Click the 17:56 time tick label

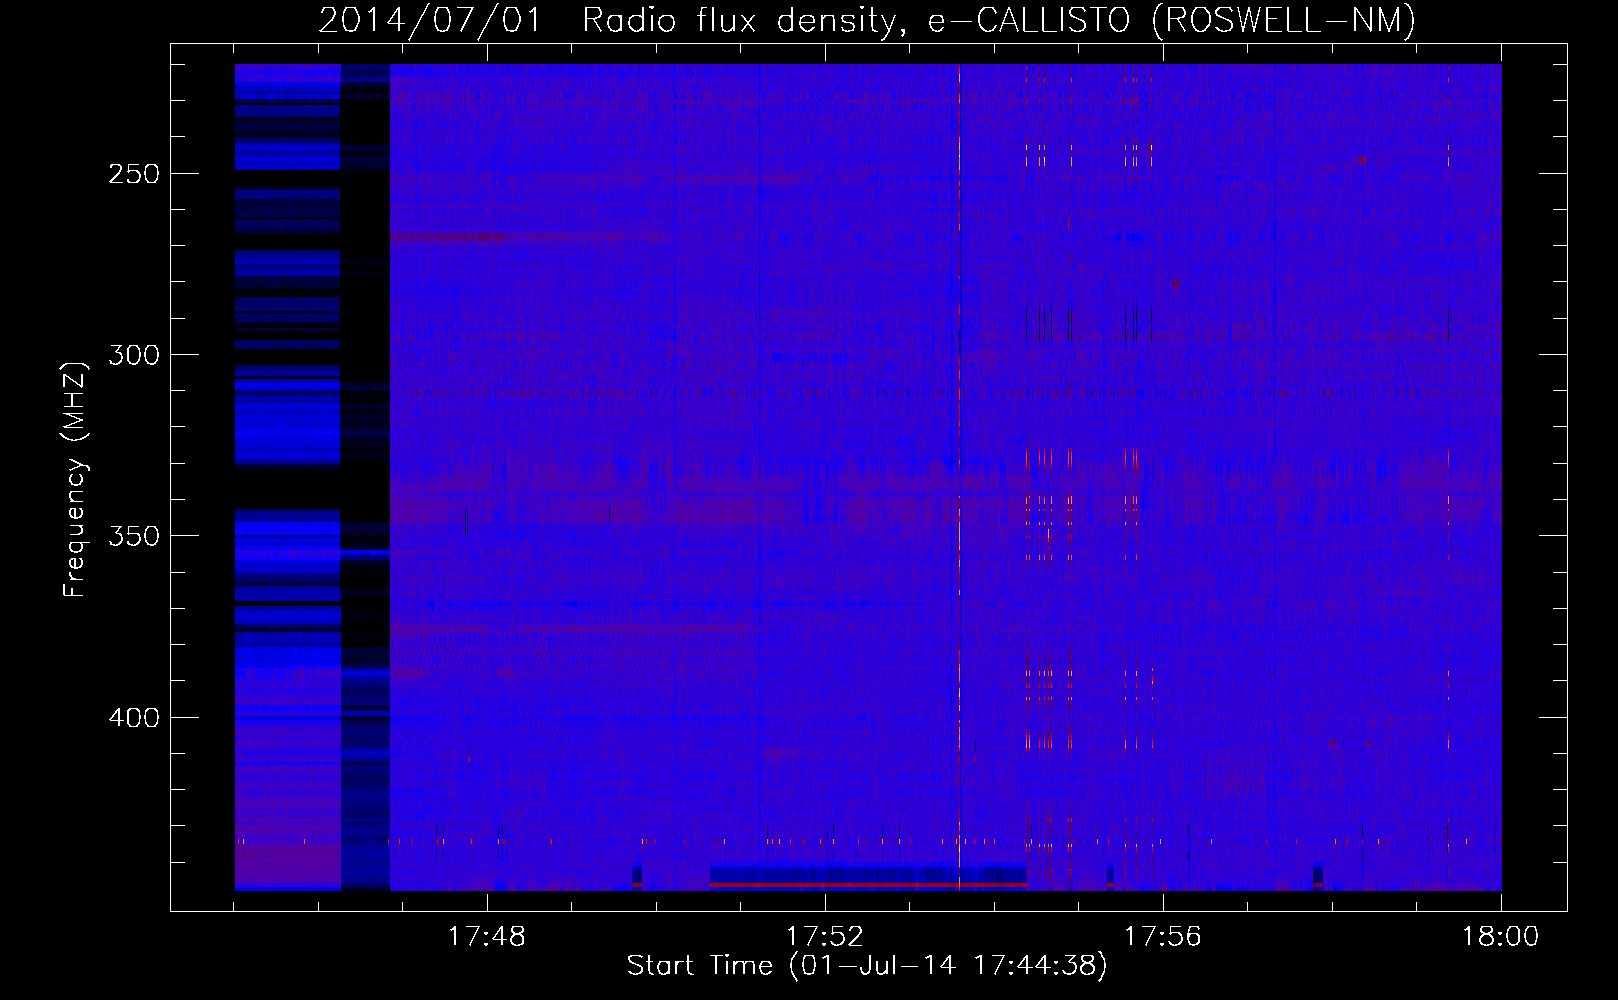click(x=1163, y=937)
